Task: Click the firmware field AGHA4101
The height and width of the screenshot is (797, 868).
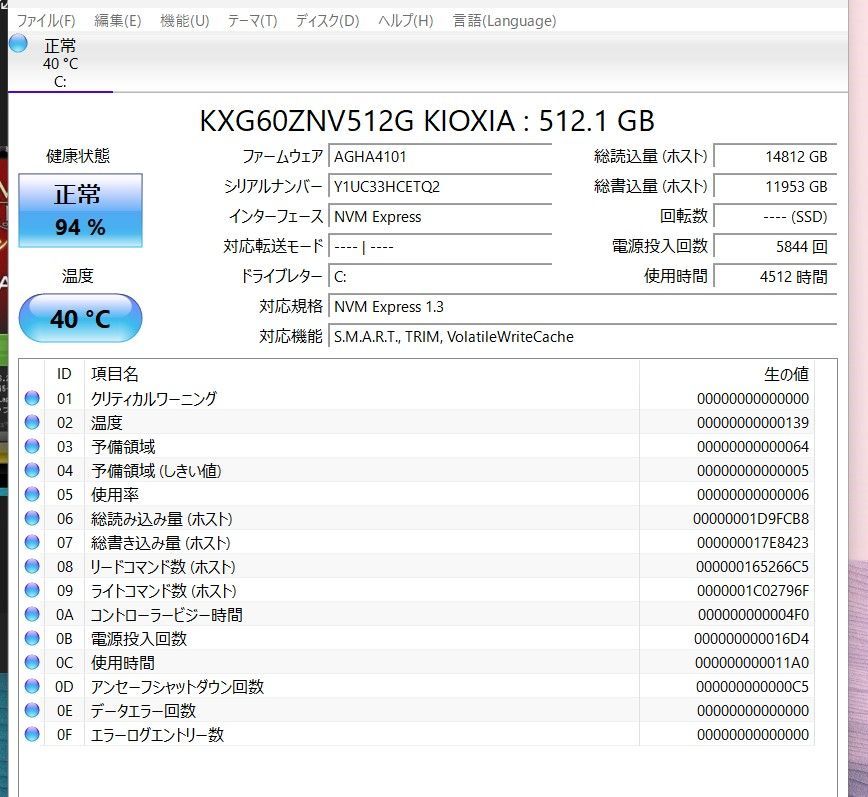Action: pyautogui.click(x=440, y=157)
